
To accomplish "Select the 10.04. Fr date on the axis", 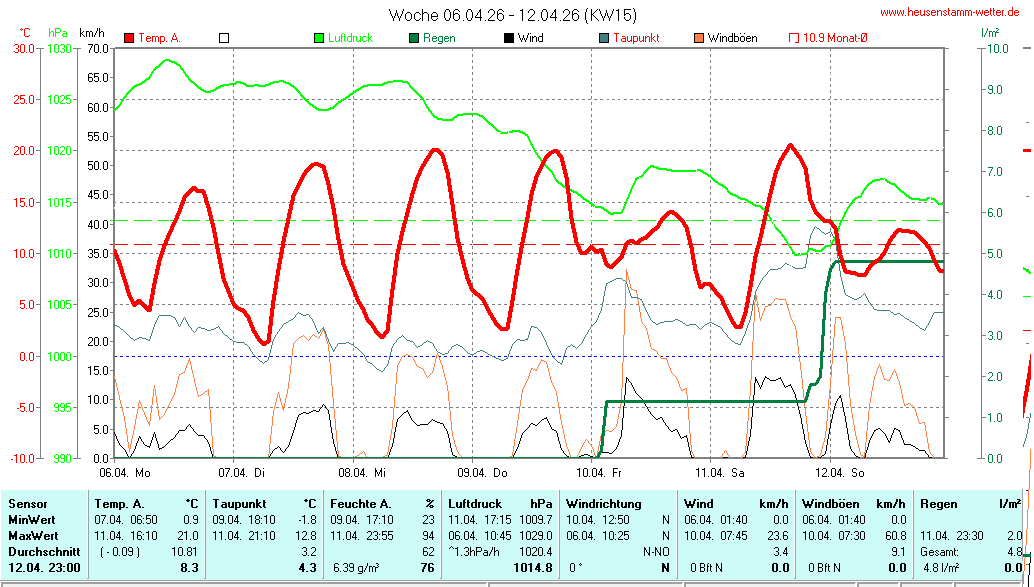I will point(598,472).
